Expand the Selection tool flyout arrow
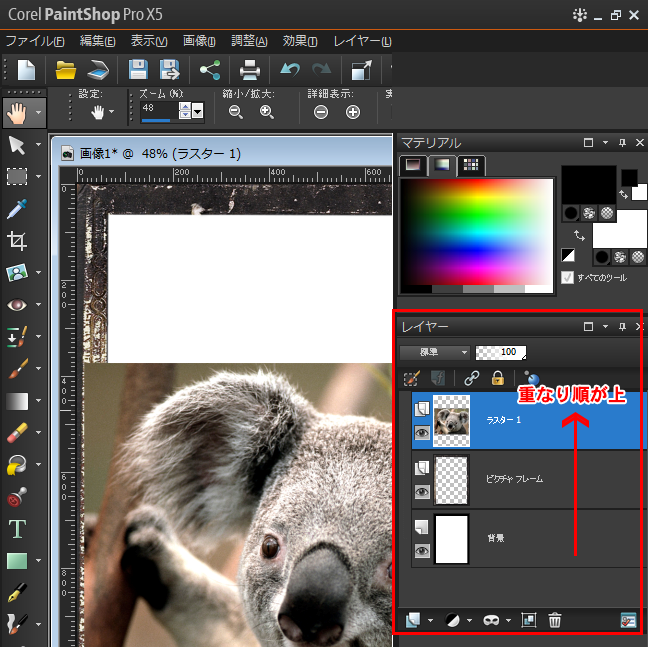 (38, 176)
